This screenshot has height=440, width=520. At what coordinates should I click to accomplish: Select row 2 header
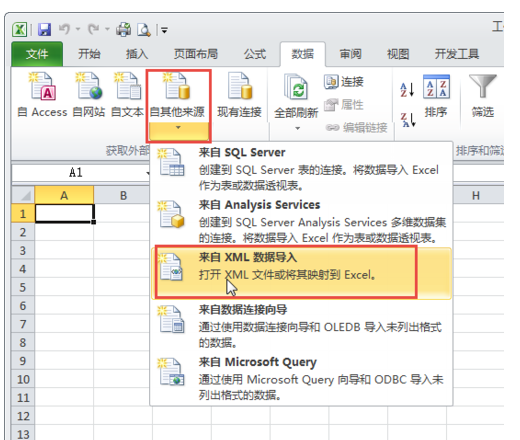pos(23,232)
